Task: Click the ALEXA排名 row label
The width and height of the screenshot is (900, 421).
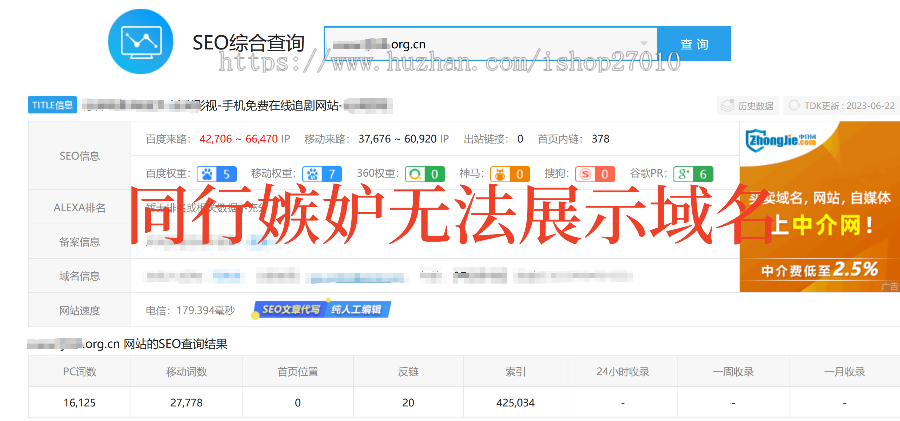Action: pos(79,207)
